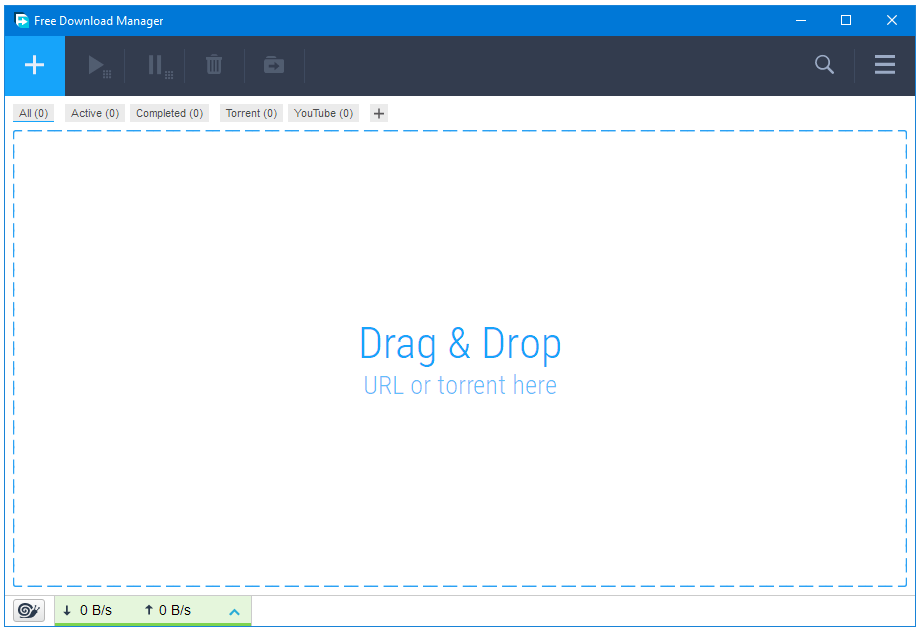Toggle snail mode in status bar

[29, 610]
